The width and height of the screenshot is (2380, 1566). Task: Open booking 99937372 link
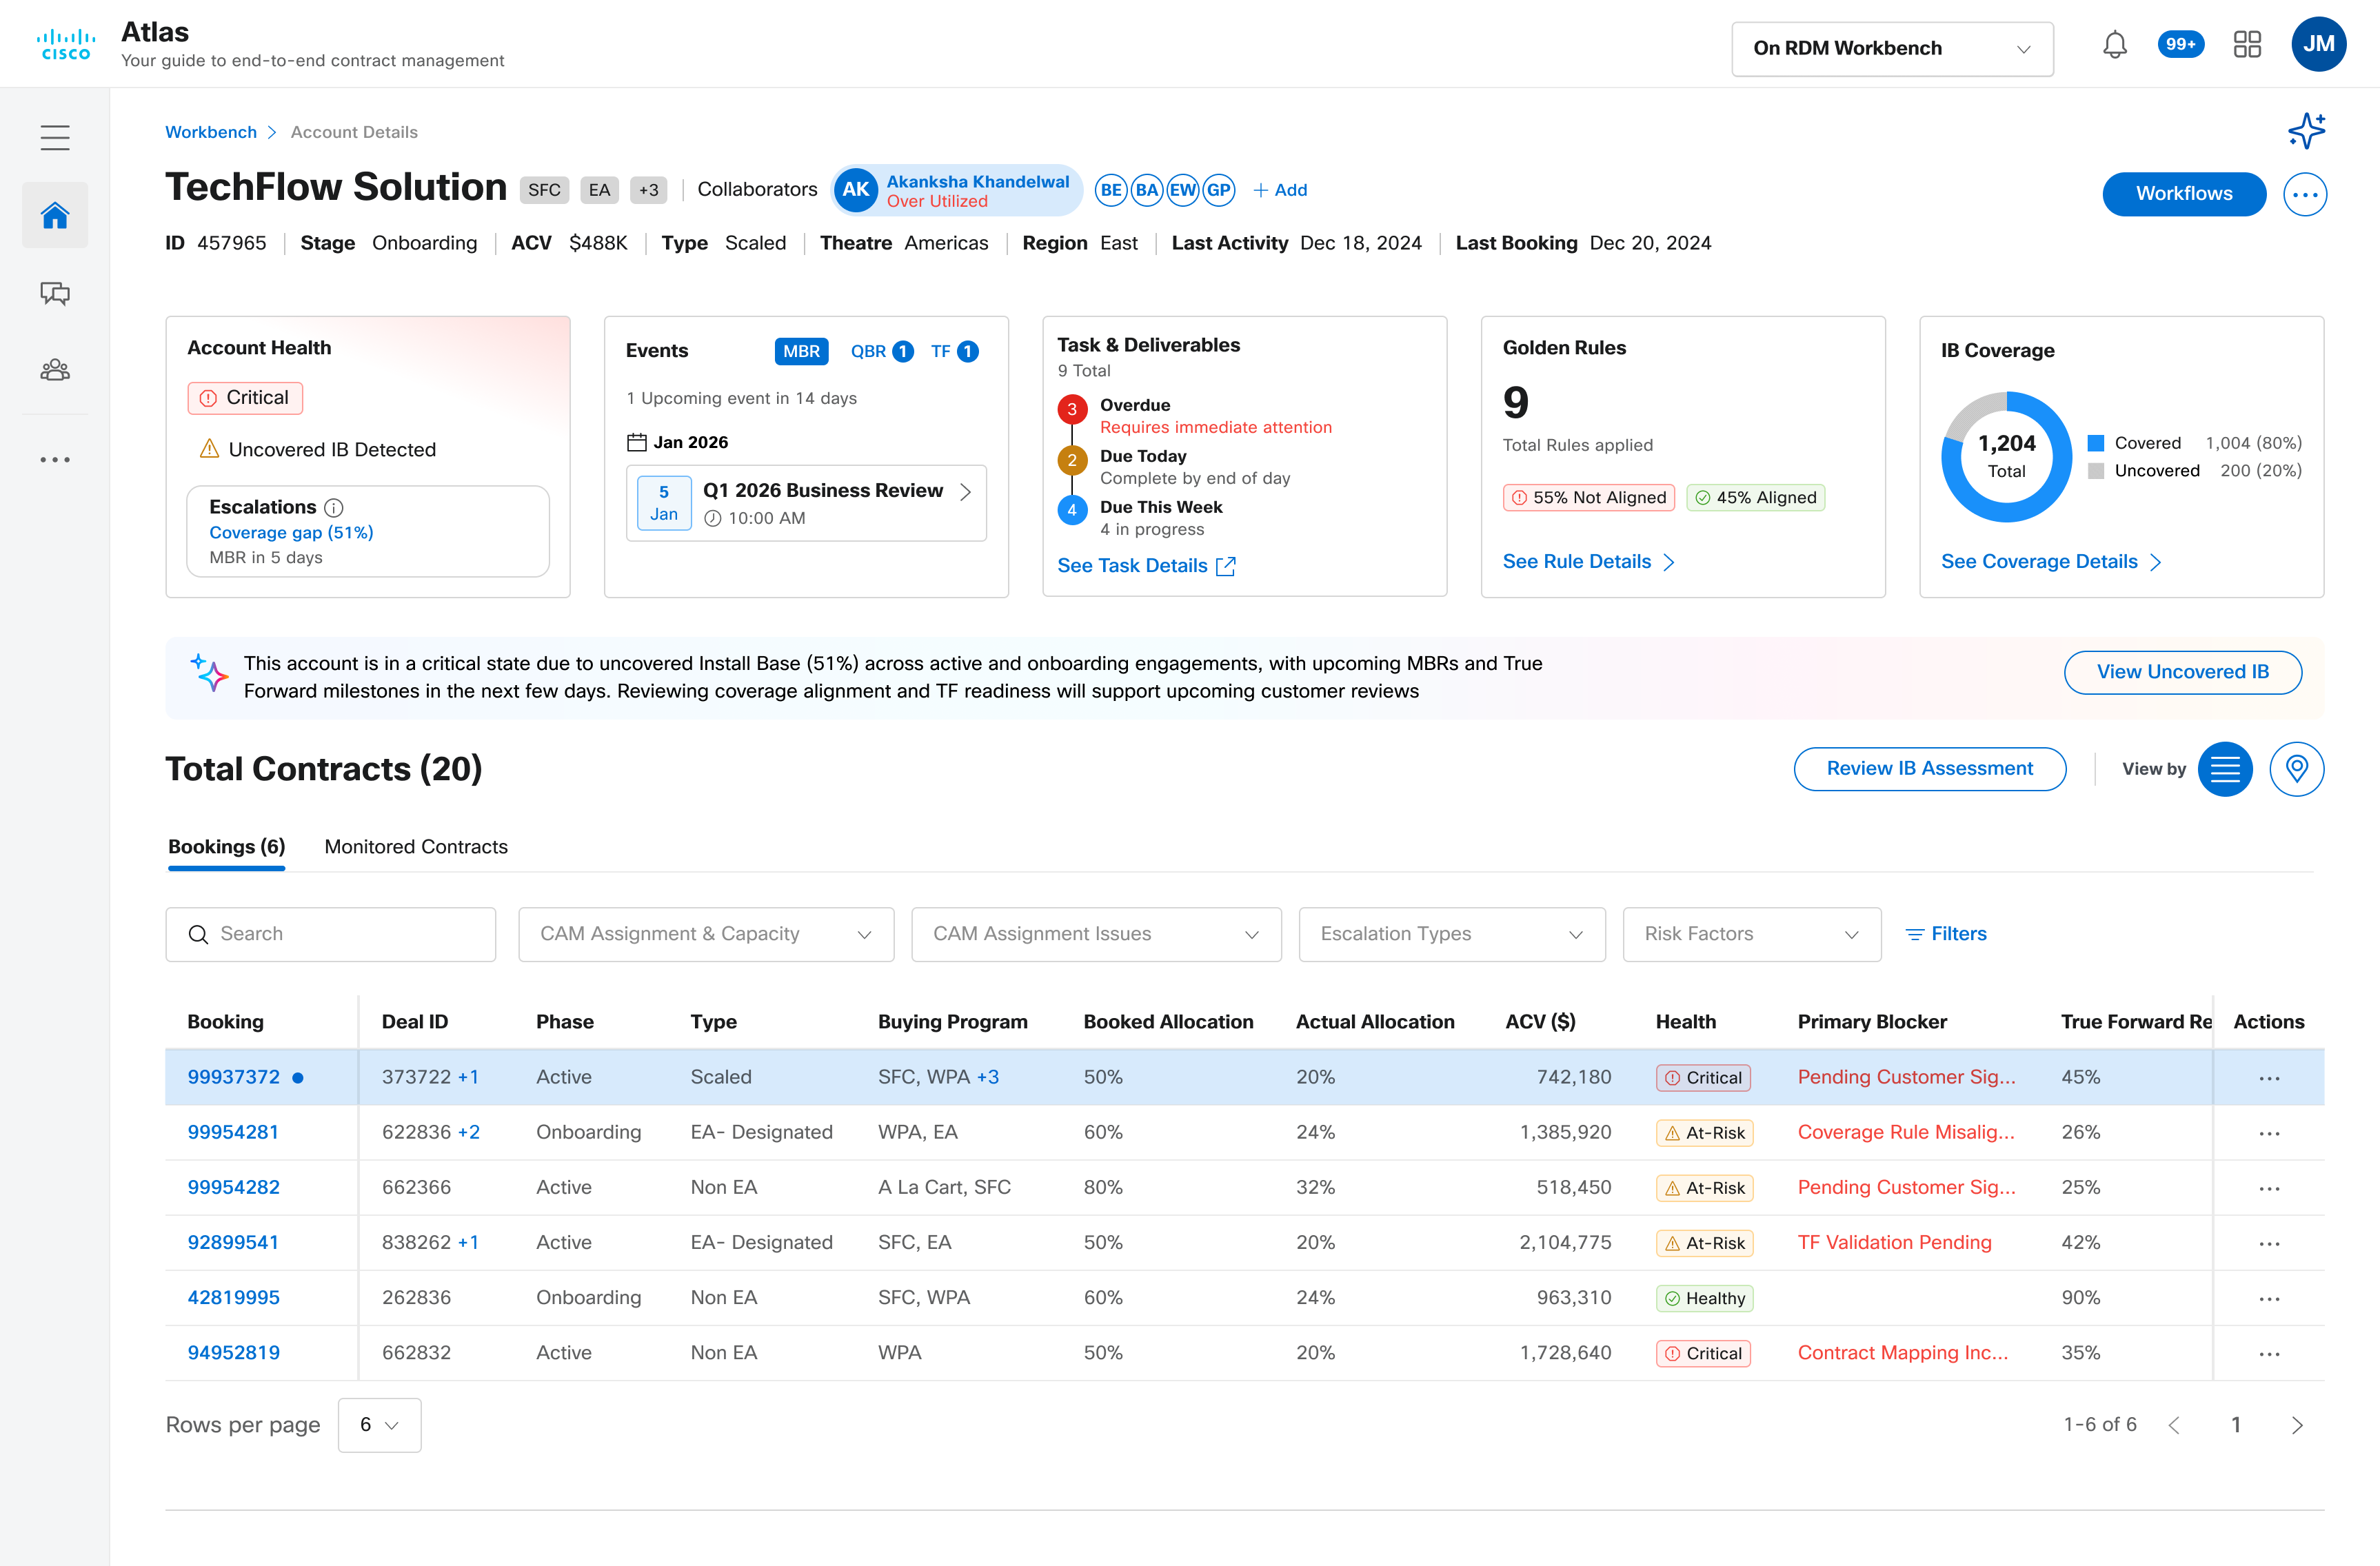(x=234, y=1078)
